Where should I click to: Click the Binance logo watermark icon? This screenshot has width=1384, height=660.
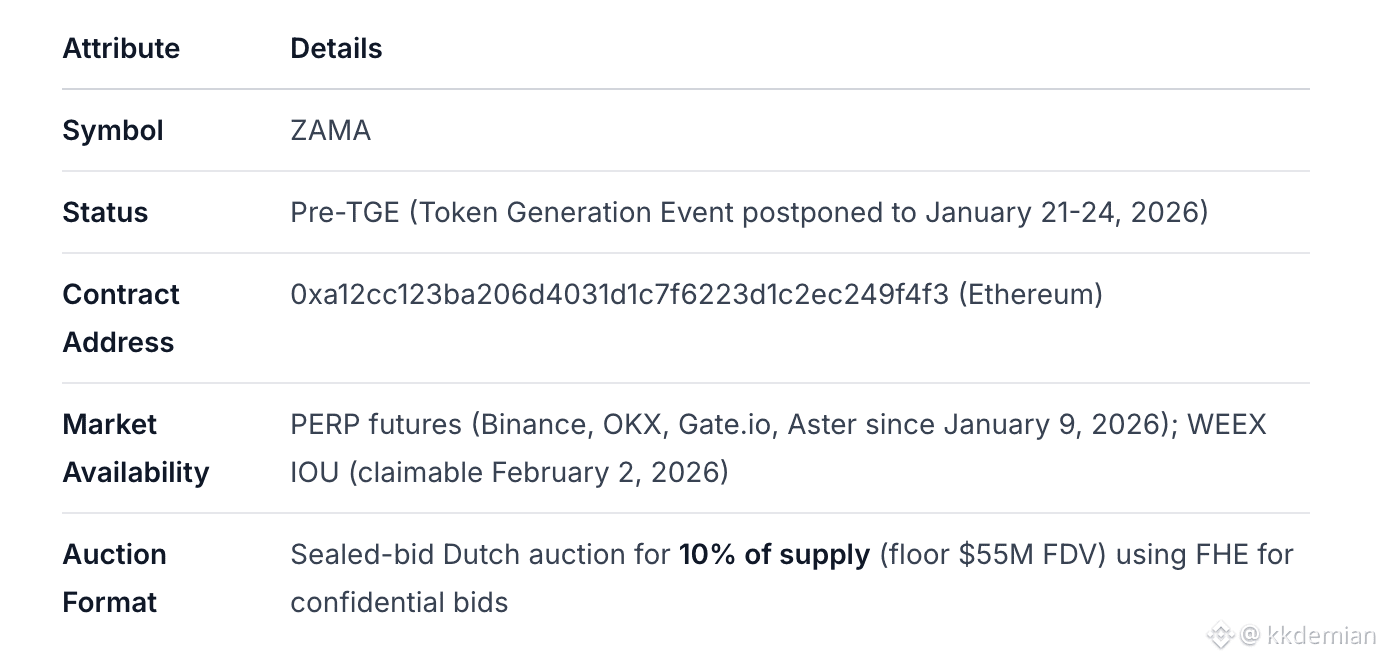[1220, 634]
